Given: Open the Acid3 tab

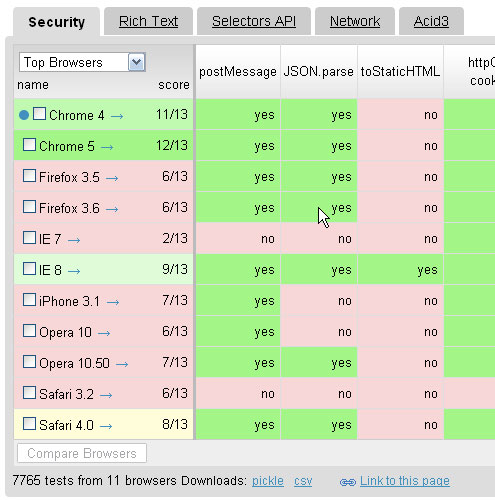Looking at the screenshot, I should (431, 21).
